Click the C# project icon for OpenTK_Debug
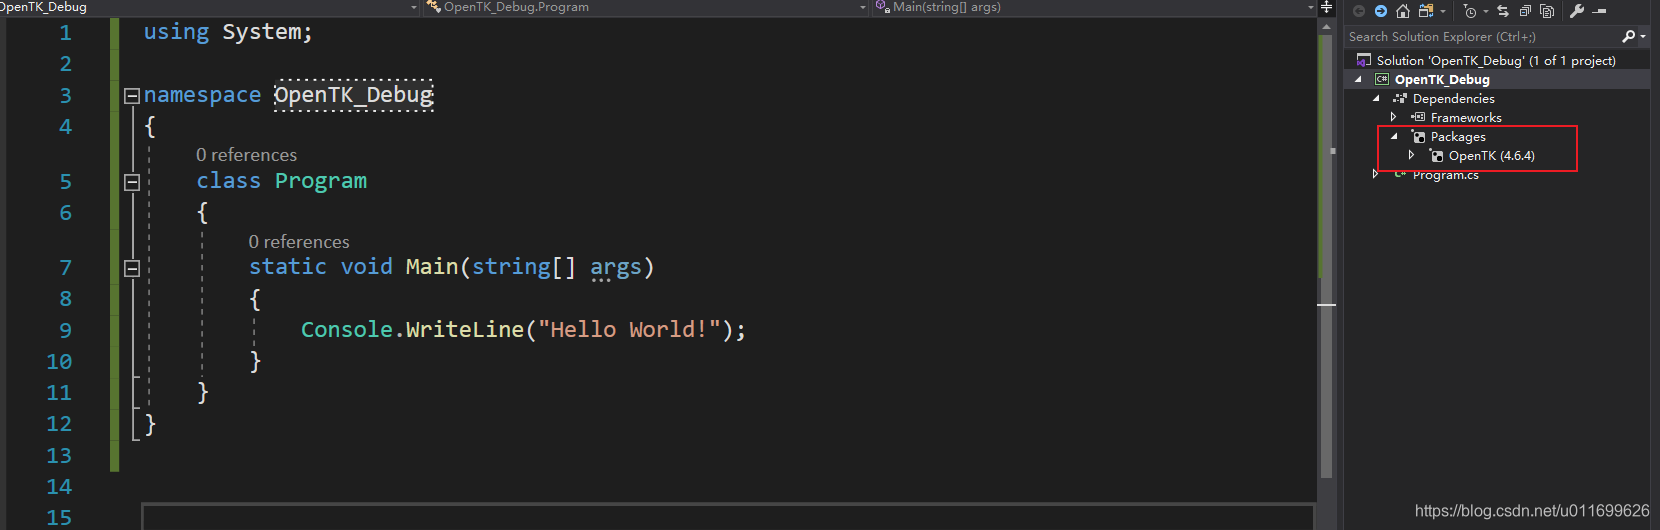The image size is (1660, 530). [1382, 79]
